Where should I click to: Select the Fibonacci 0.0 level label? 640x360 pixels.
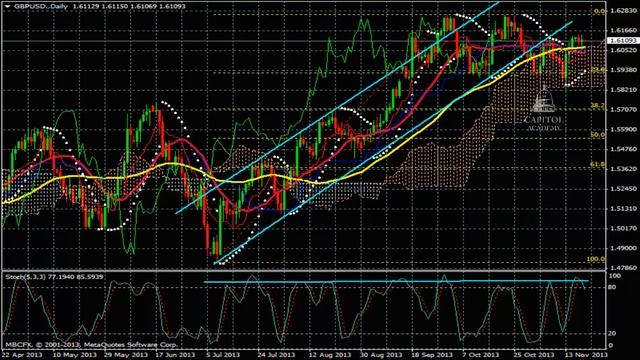pos(600,11)
